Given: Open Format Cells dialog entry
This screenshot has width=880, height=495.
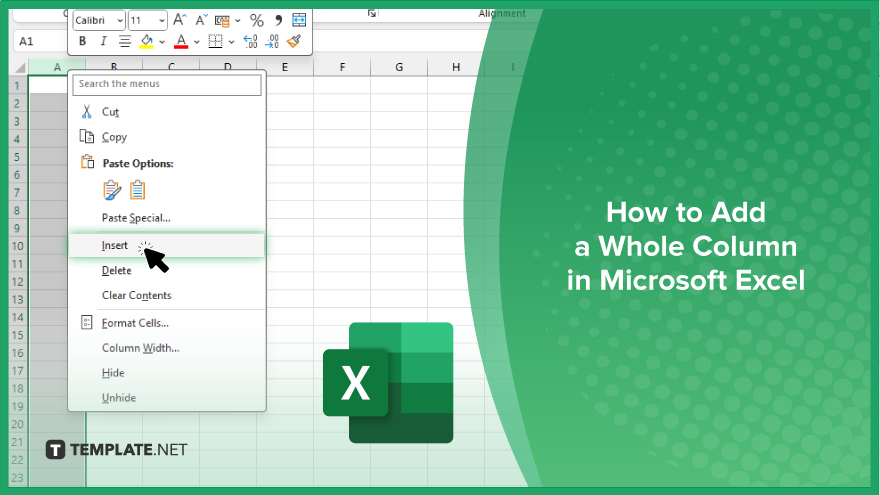Looking at the screenshot, I should click(135, 323).
